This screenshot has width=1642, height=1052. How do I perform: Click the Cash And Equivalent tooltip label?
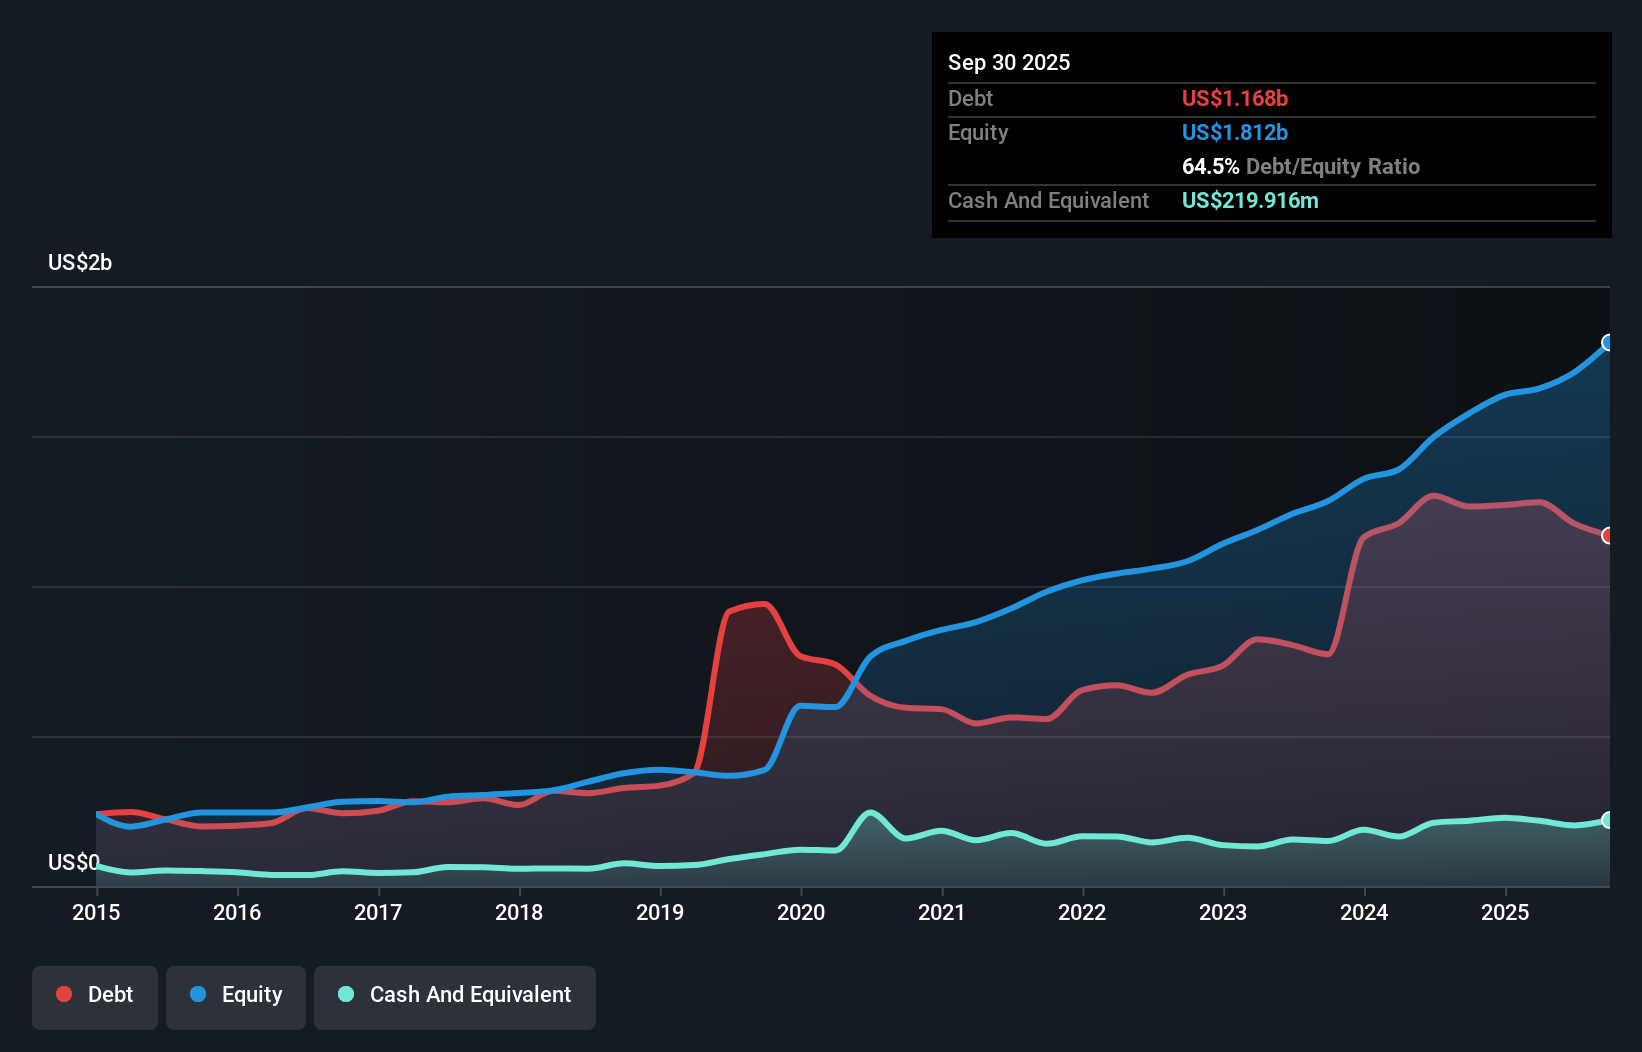pyautogui.click(x=1048, y=200)
